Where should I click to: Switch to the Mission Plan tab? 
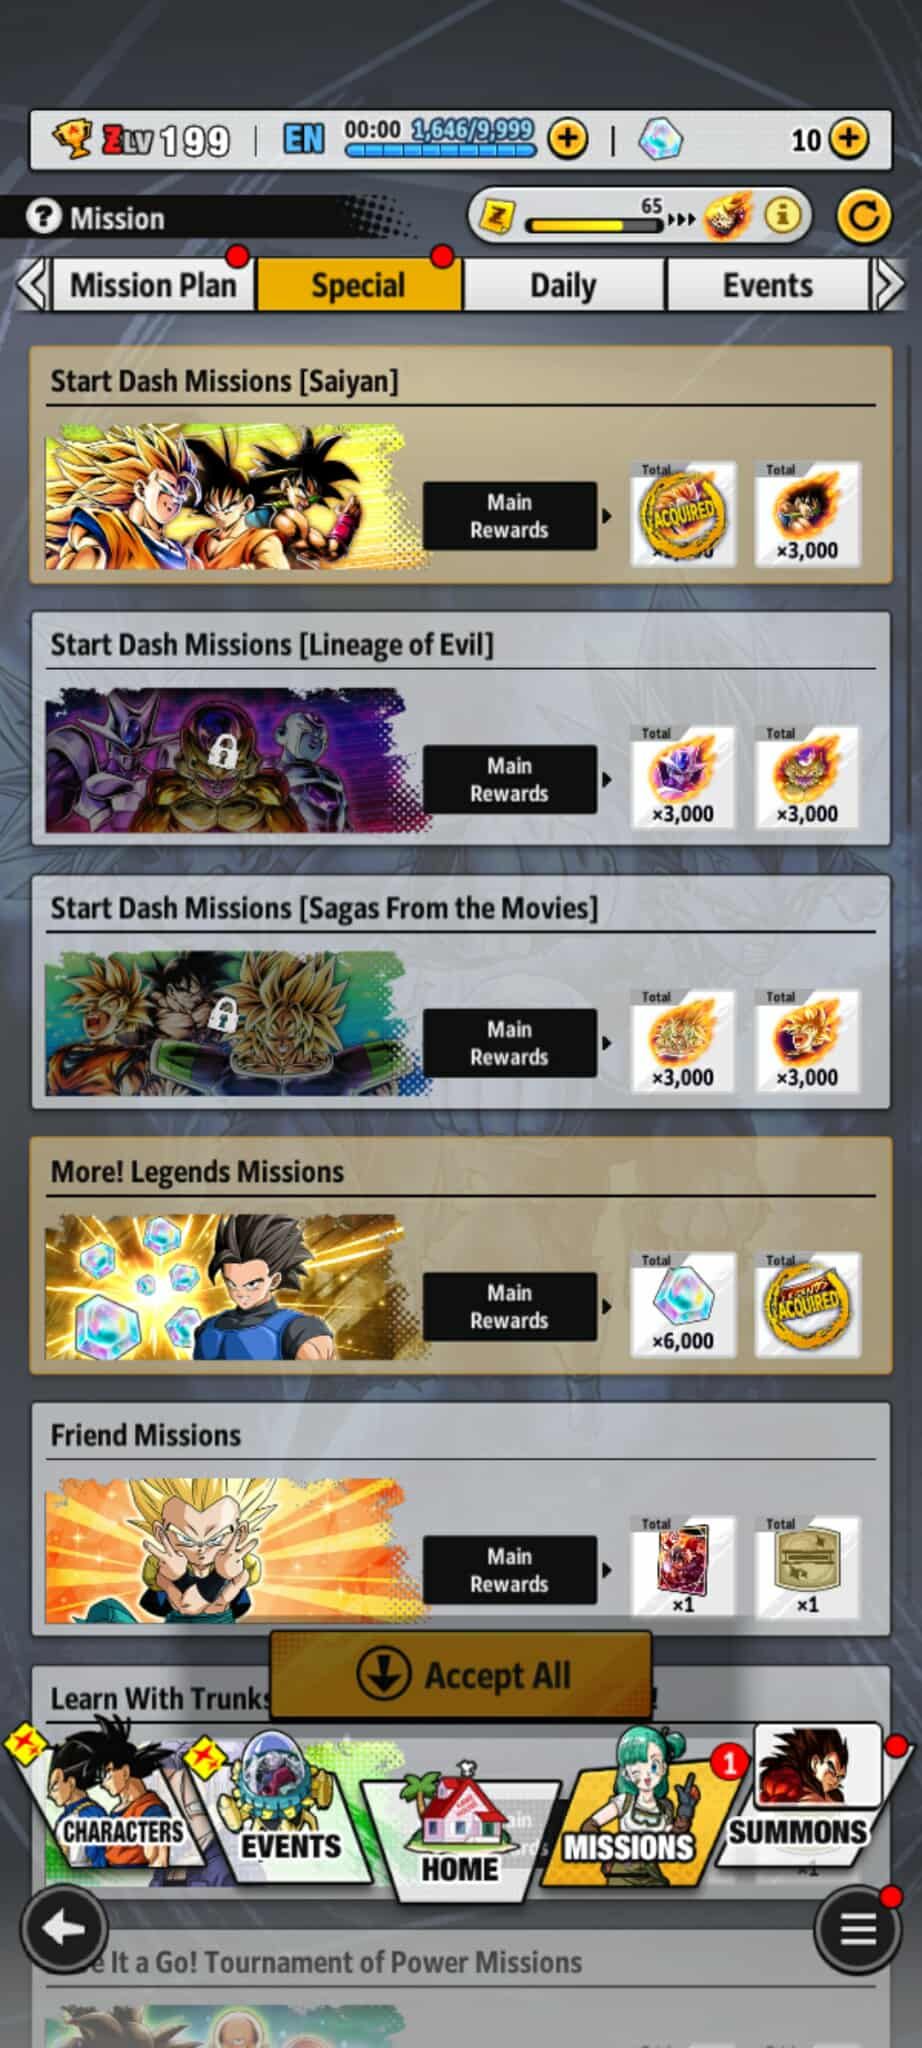pyautogui.click(x=153, y=285)
